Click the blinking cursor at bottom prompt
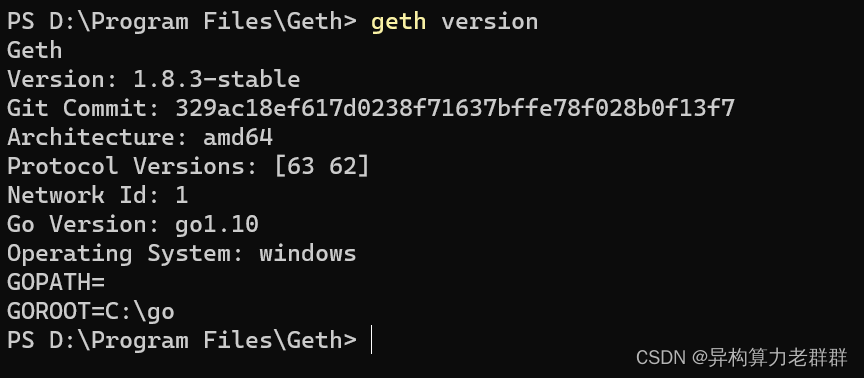The width and height of the screenshot is (864, 378). coord(372,339)
